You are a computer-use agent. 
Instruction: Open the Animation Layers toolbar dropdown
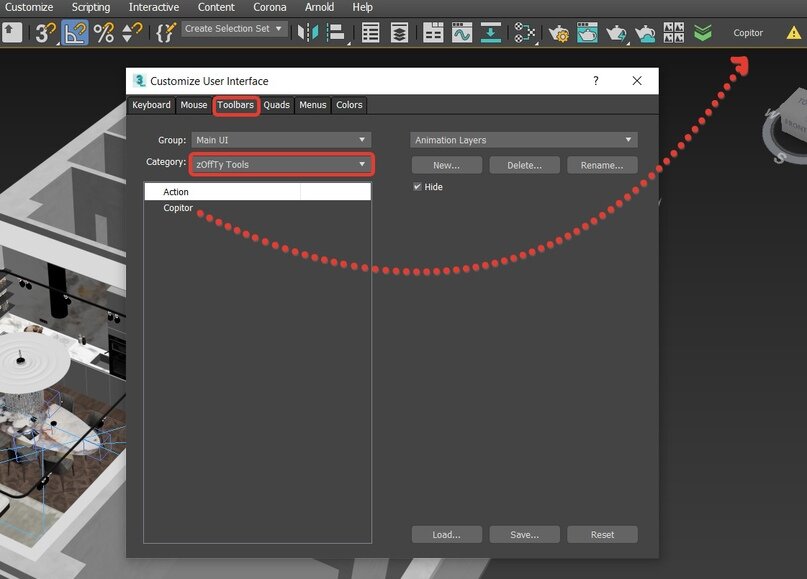click(x=524, y=140)
